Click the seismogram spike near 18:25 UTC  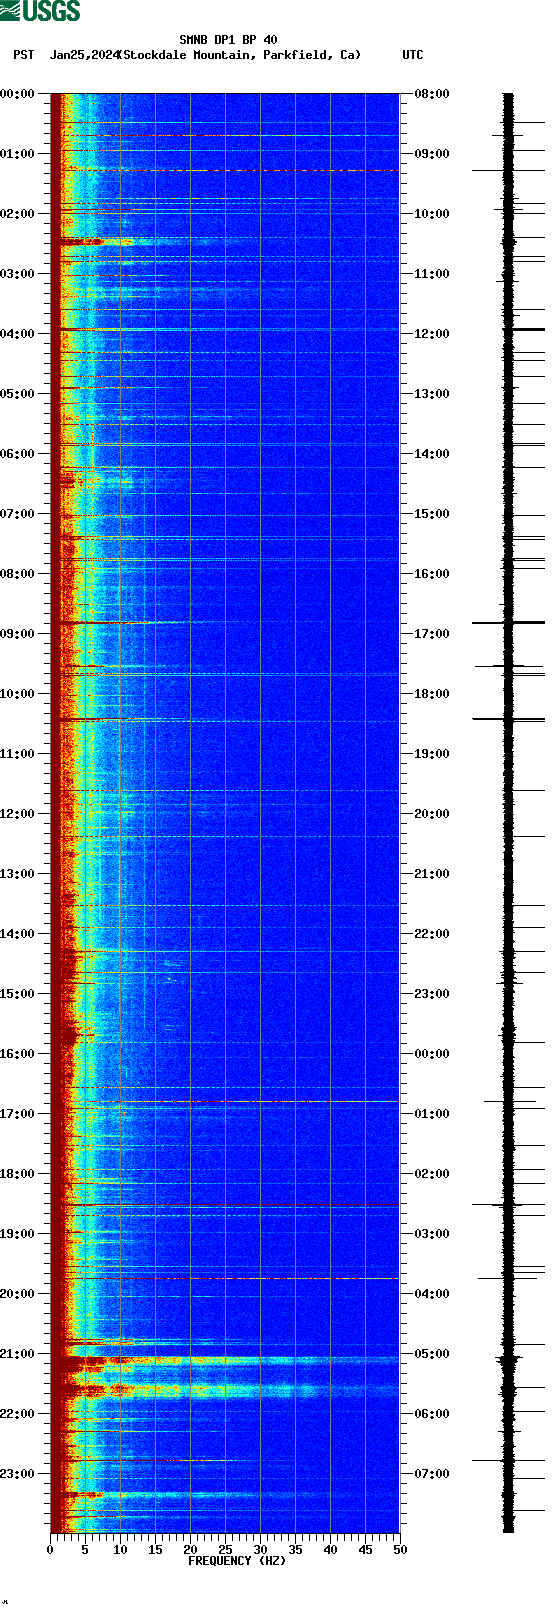(508, 719)
